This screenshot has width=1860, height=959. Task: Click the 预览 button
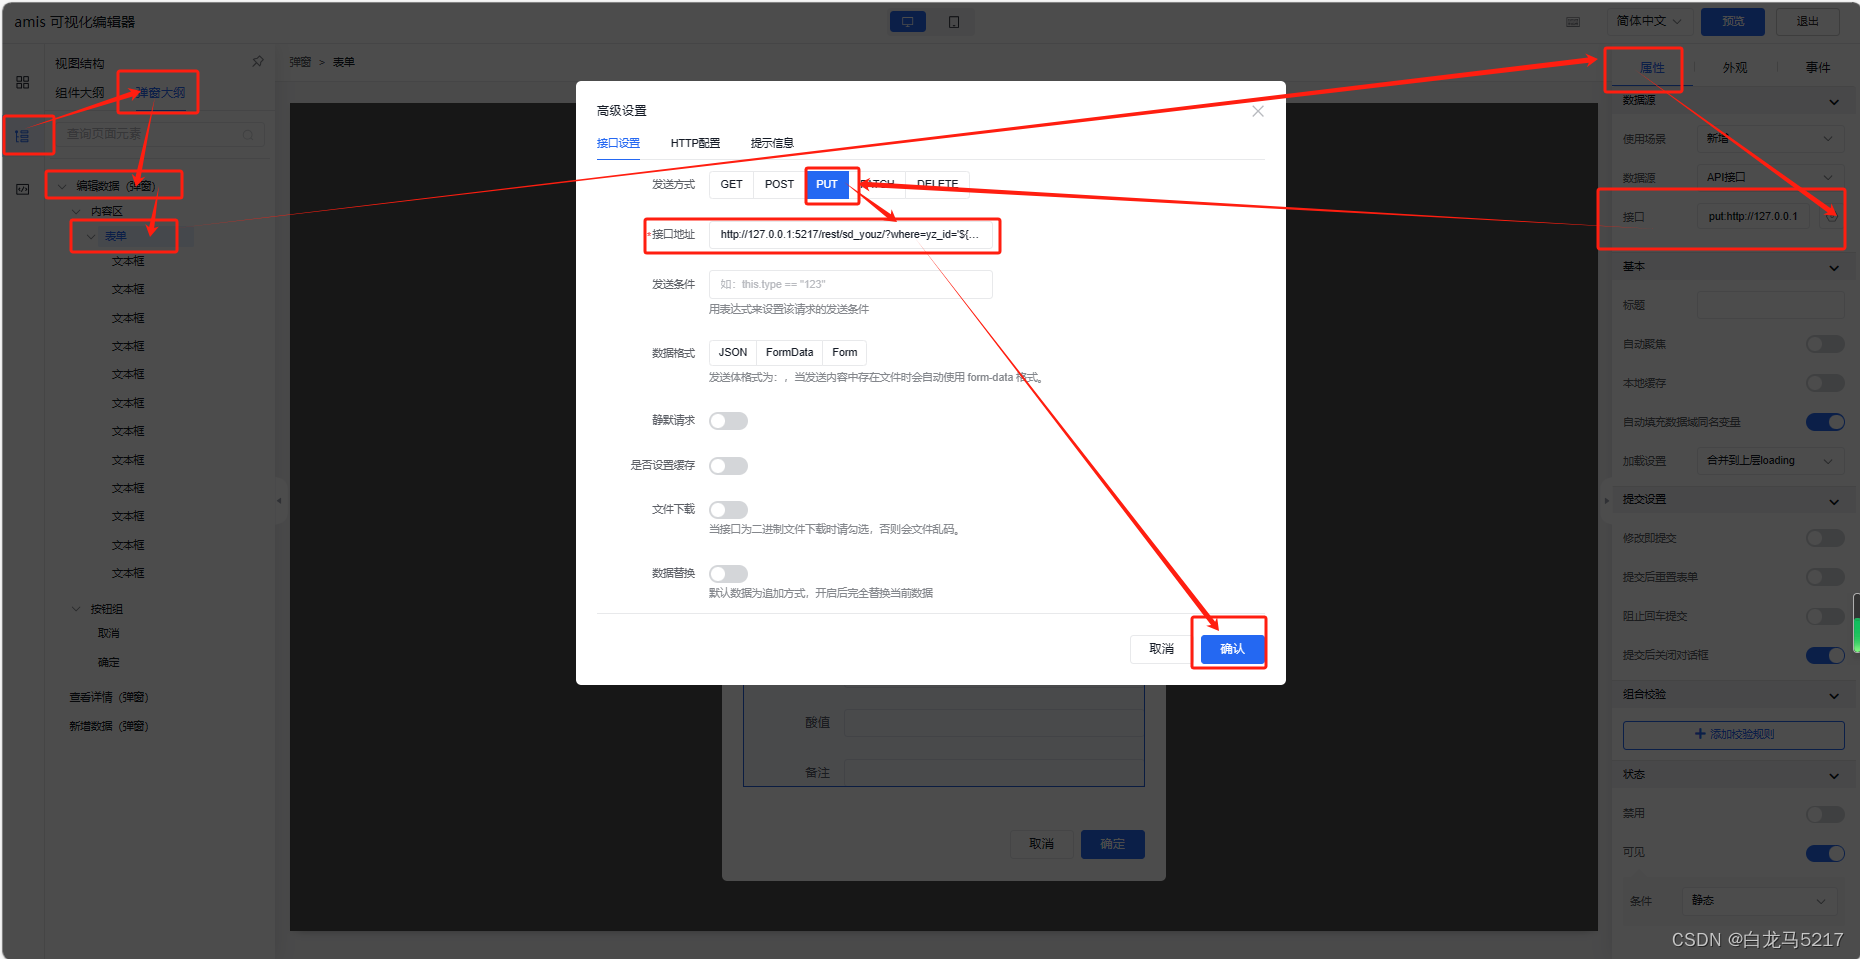(1733, 21)
